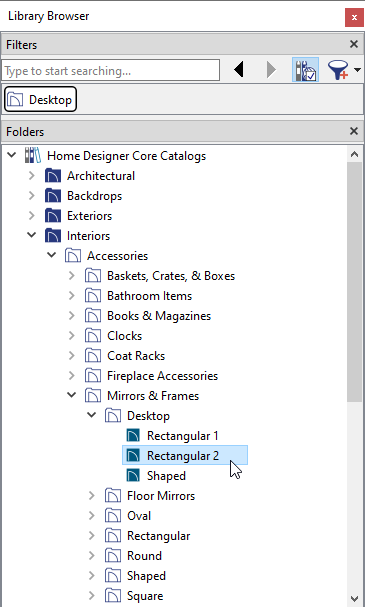The width and height of the screenshot is (365, 607).
Task: Expand the Rectangular folder
Action: point(92,535)
